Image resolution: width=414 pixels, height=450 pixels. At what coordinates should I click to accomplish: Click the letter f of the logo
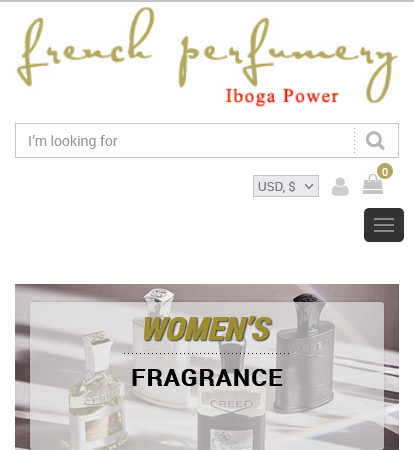[x=33, y=52]
